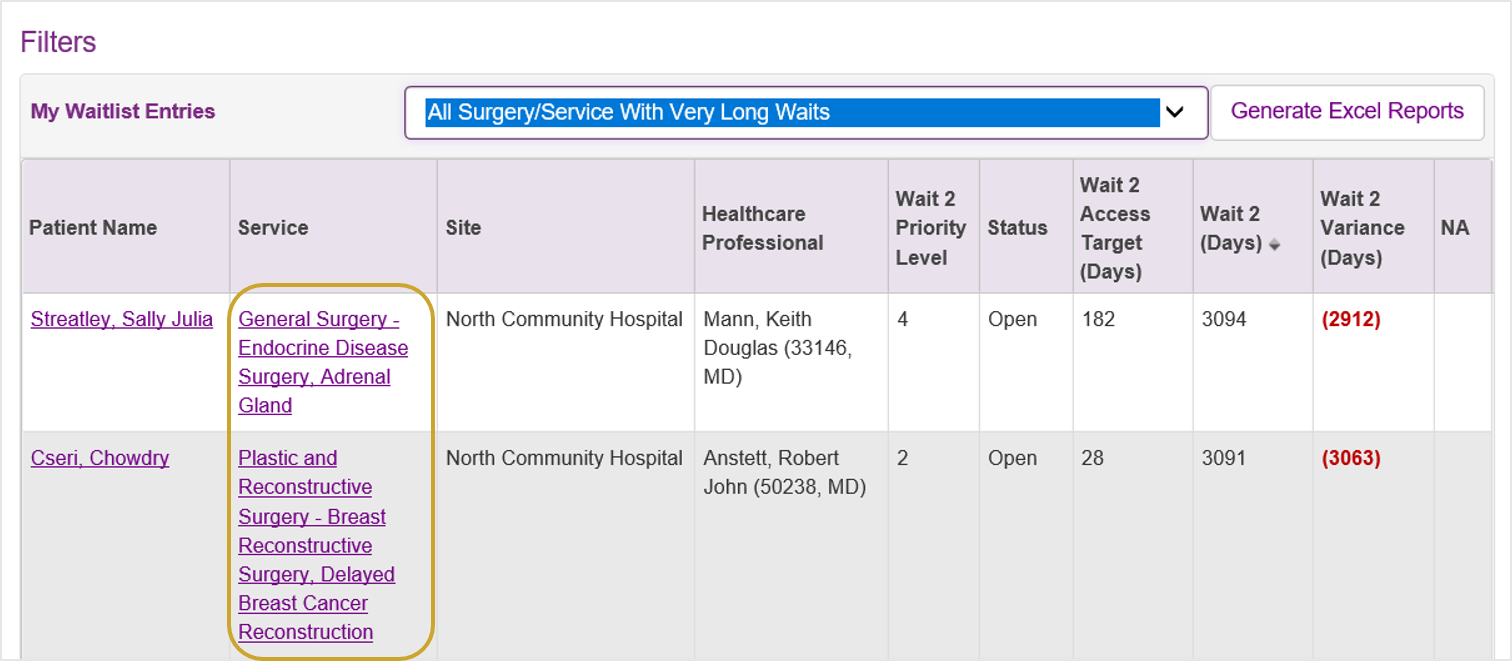Viewport: 1512px width, 661px height.
Task: Open Plastic and Reconstructive Surgery service link
Action: pyautogui.click(x=316, y=545)
